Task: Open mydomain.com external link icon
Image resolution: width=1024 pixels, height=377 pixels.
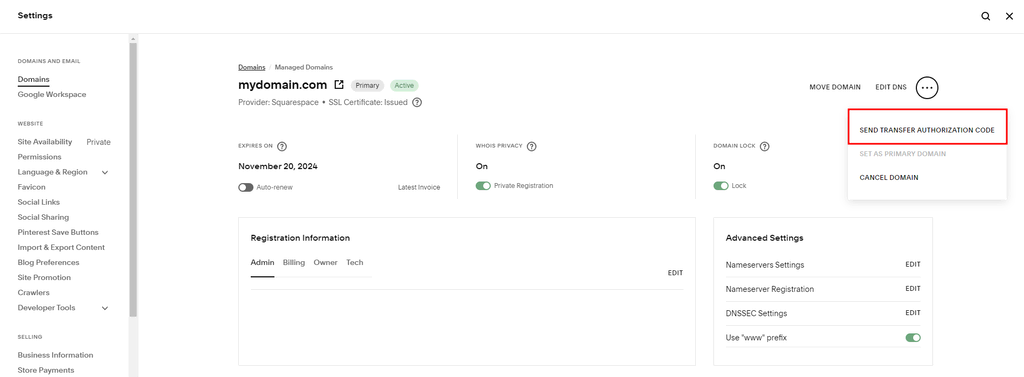Action: [339, 85]
